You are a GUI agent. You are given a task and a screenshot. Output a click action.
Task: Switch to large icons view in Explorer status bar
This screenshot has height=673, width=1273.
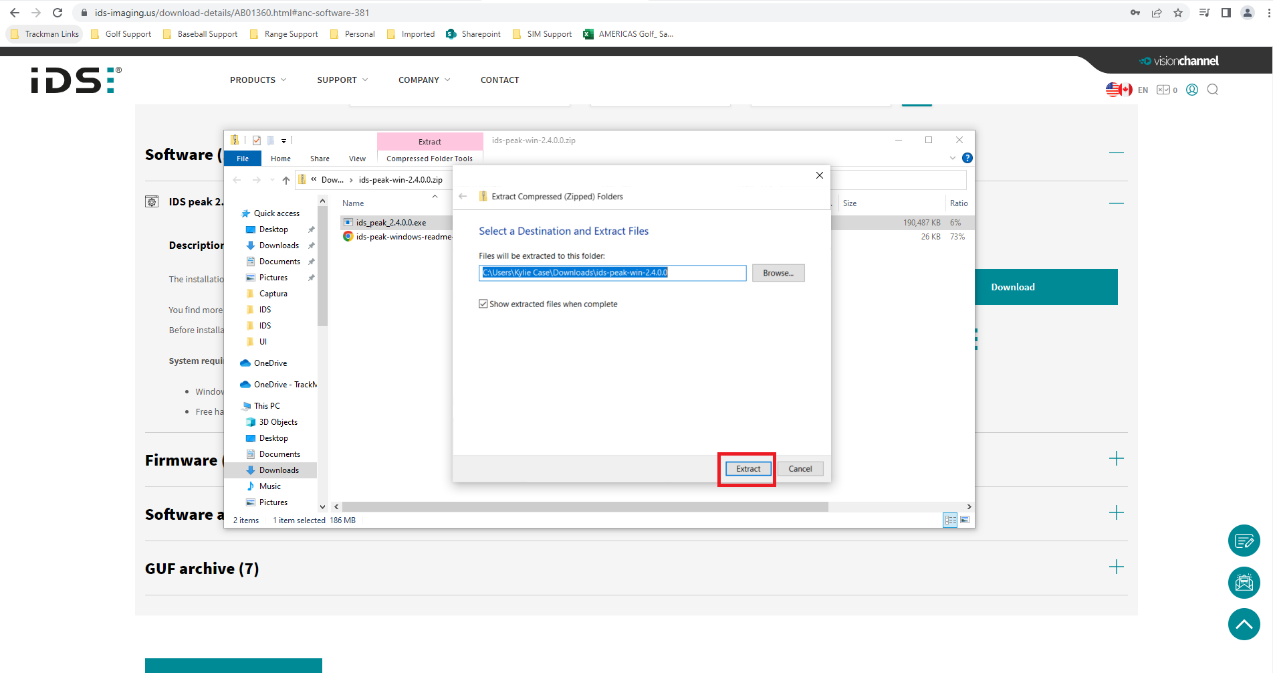pyautogui.click(x=964, y=520)
